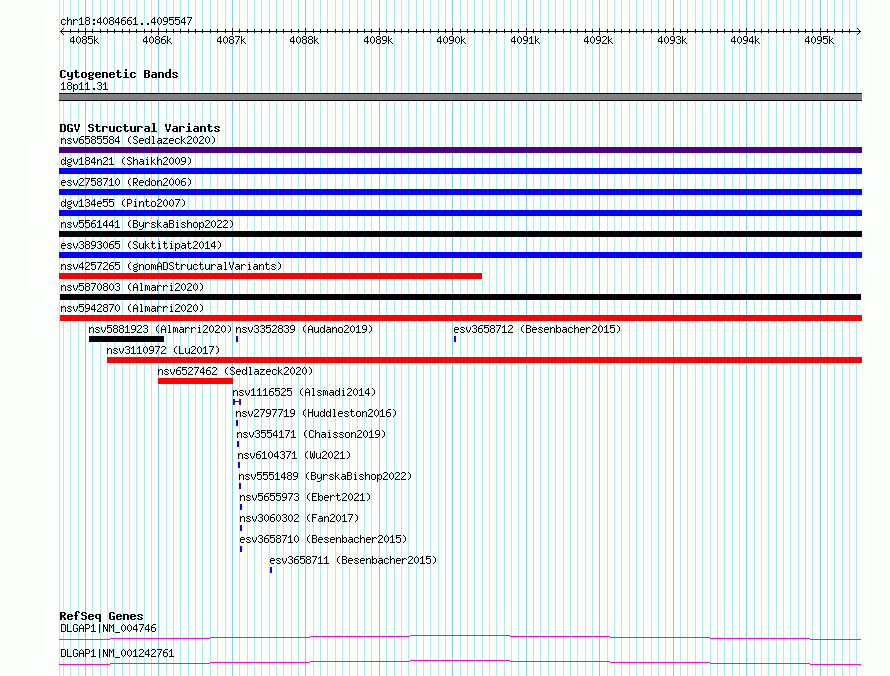Open variant nsv3352839 (Audano2019) label
This screenshot has height=676, width=890.
pyautogui.click(x=304, y=329)
